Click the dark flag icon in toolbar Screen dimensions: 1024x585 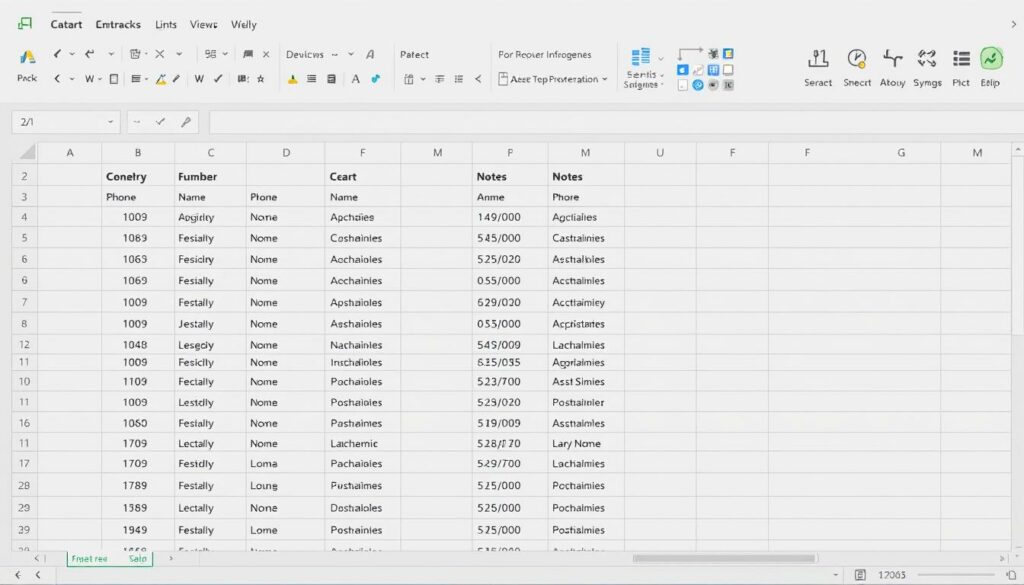tap(248, 54)
